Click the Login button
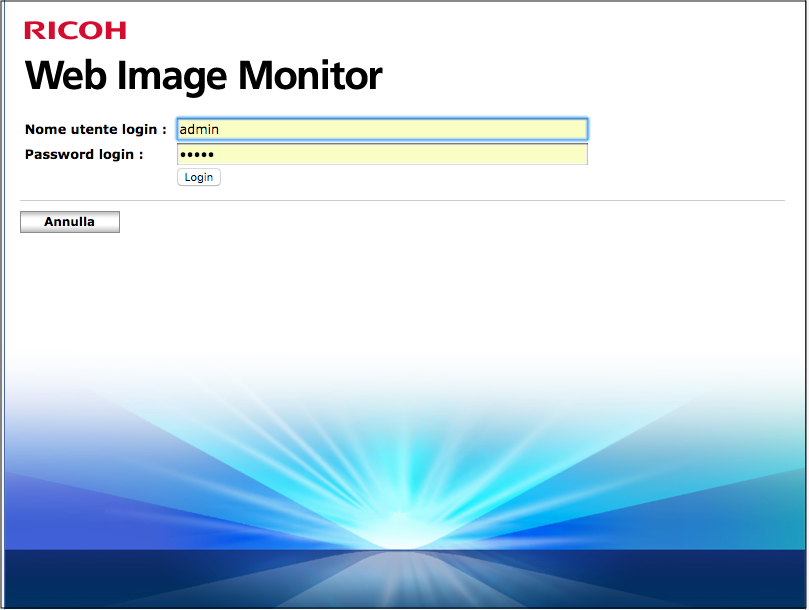 (199, 177)
